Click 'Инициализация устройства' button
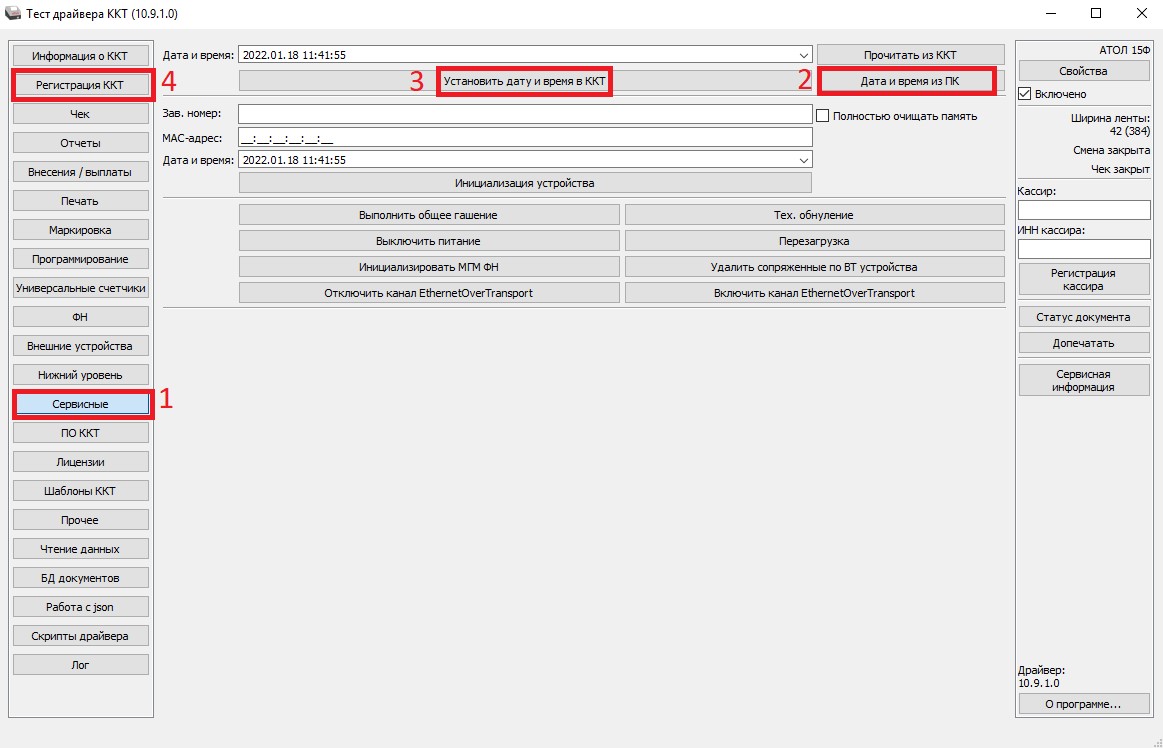This screenshot has height=748, width=1163. tap(524, 183)
